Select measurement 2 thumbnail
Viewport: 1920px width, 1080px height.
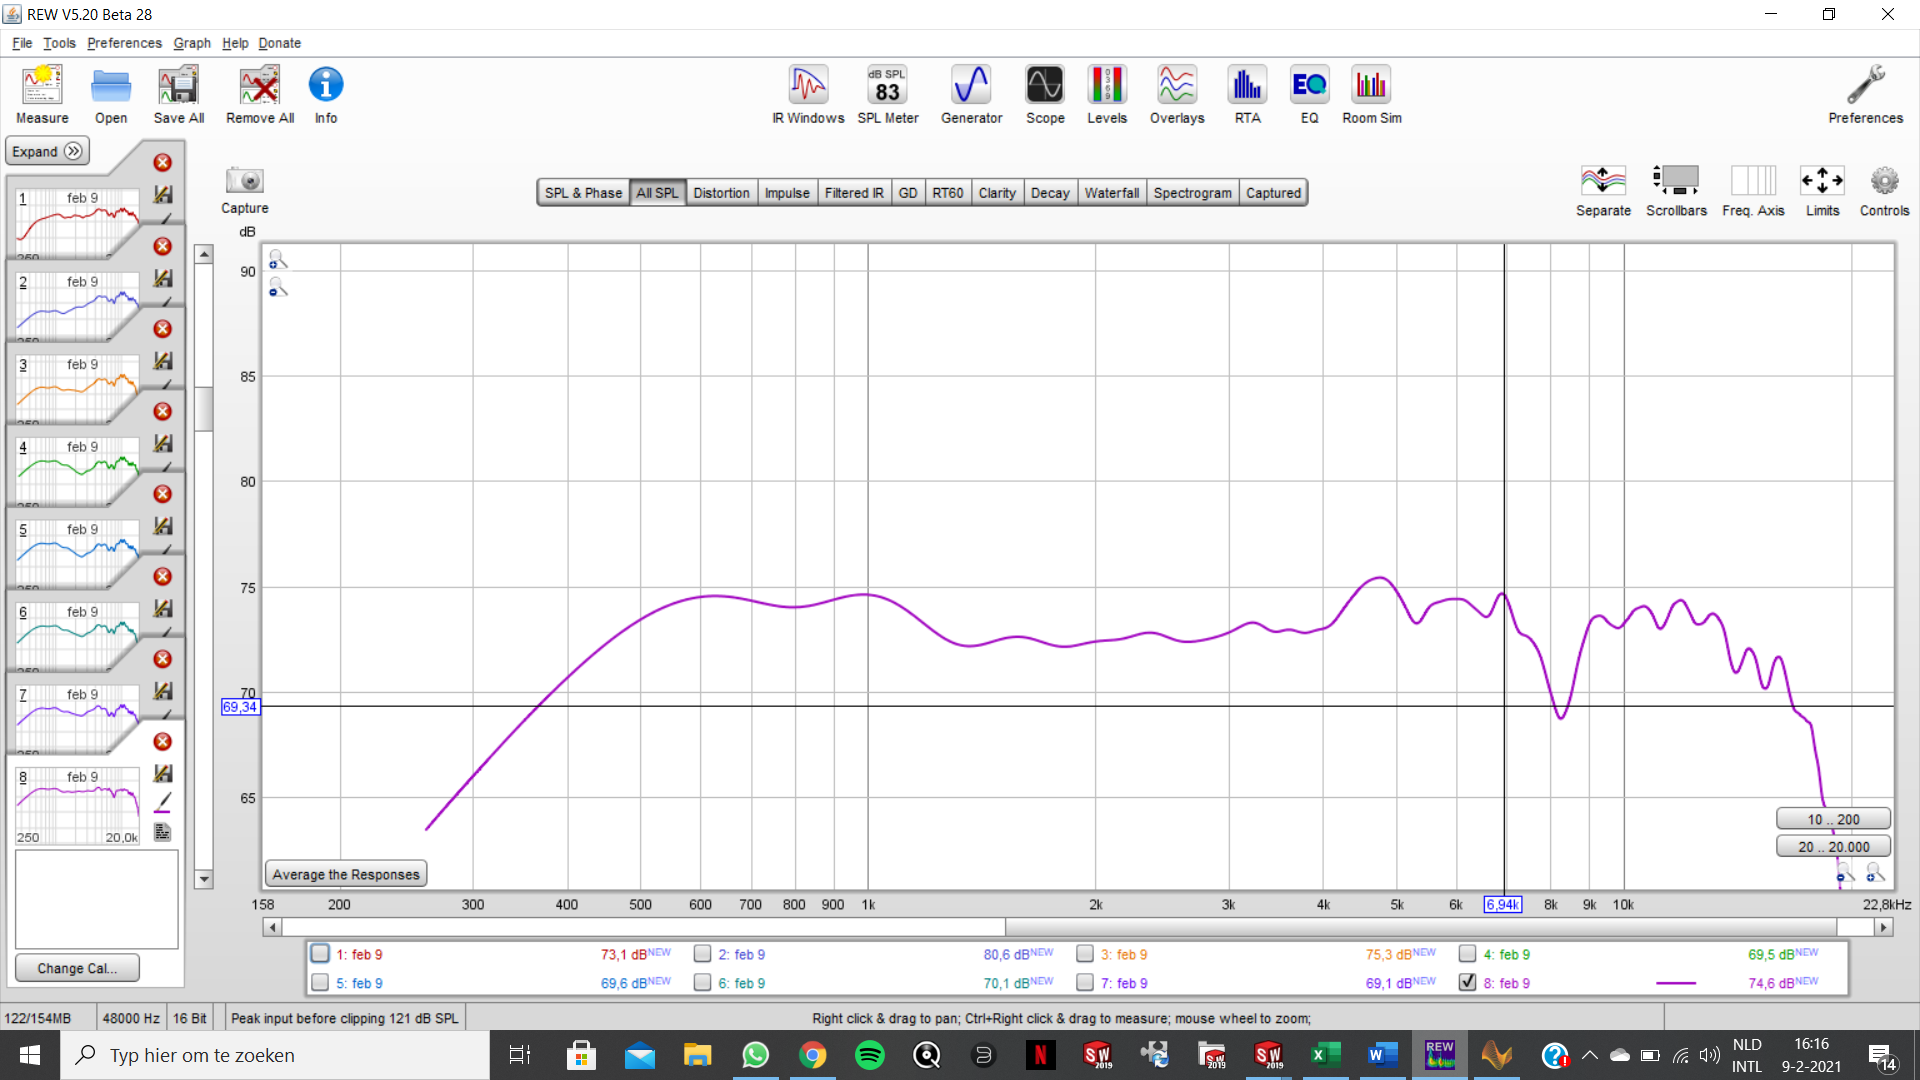point(78,305)
